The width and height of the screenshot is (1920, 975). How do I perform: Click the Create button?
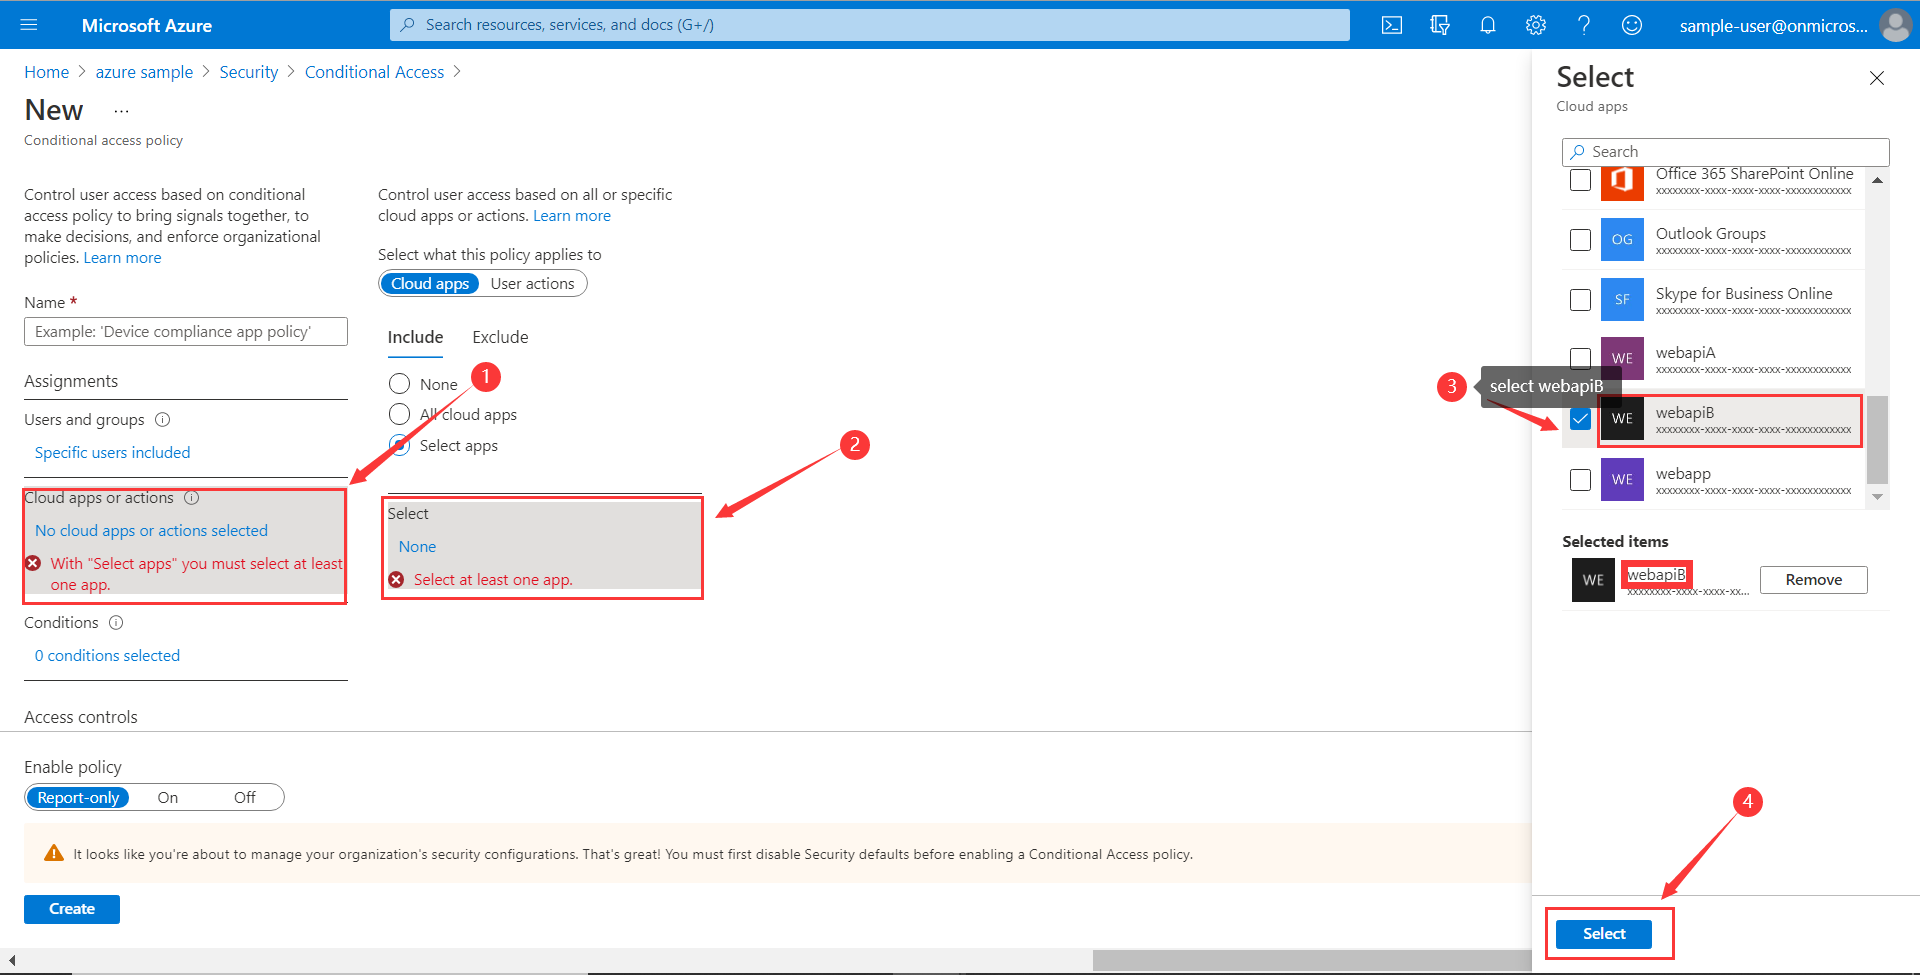[72, 909]
